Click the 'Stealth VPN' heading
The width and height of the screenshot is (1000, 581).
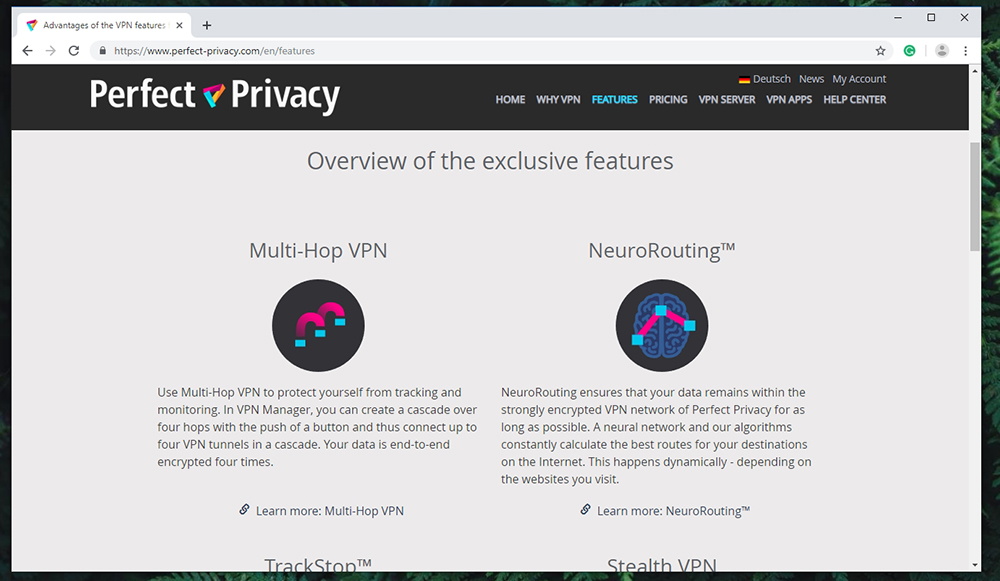coord(661,564)
